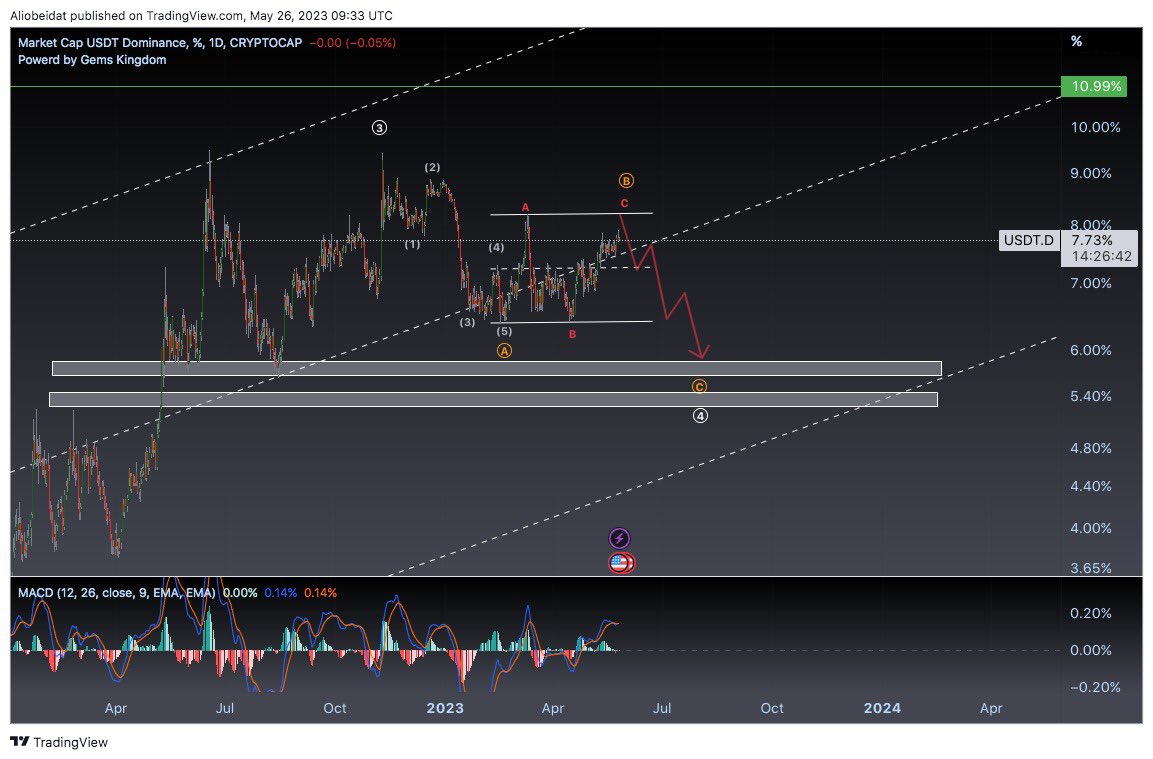The image size is (1153, 759).
Task: Click the 2024 time axis label
Action: click(x=882, y=708)
